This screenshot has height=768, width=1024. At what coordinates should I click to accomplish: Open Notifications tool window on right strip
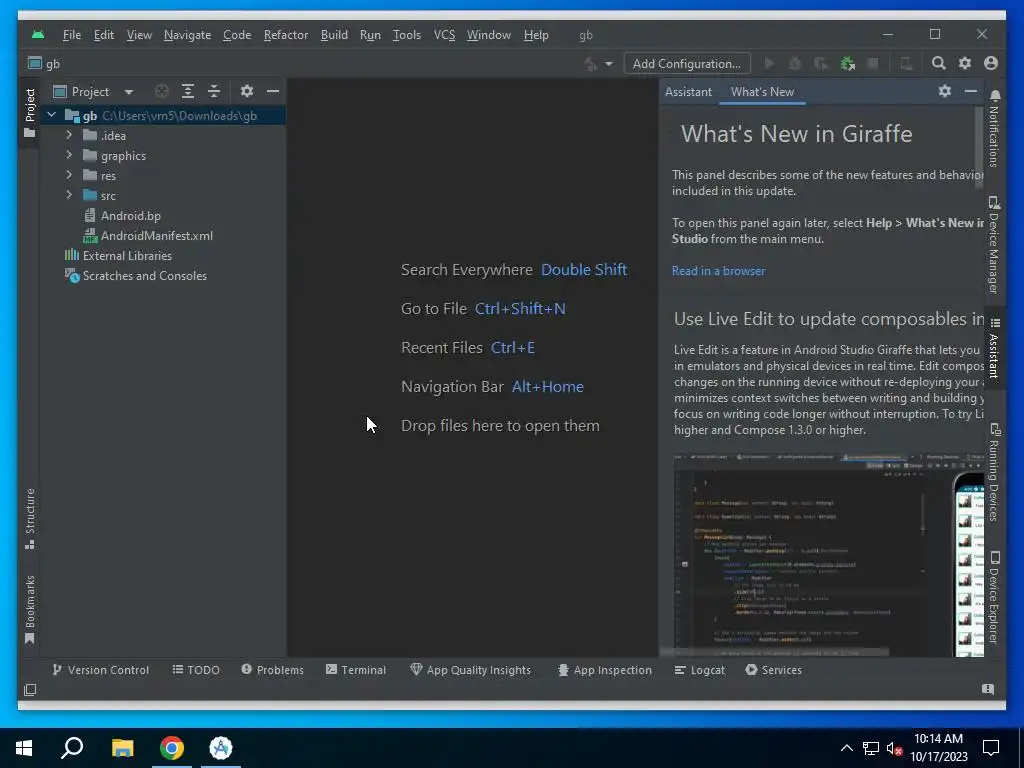(994, 129)
